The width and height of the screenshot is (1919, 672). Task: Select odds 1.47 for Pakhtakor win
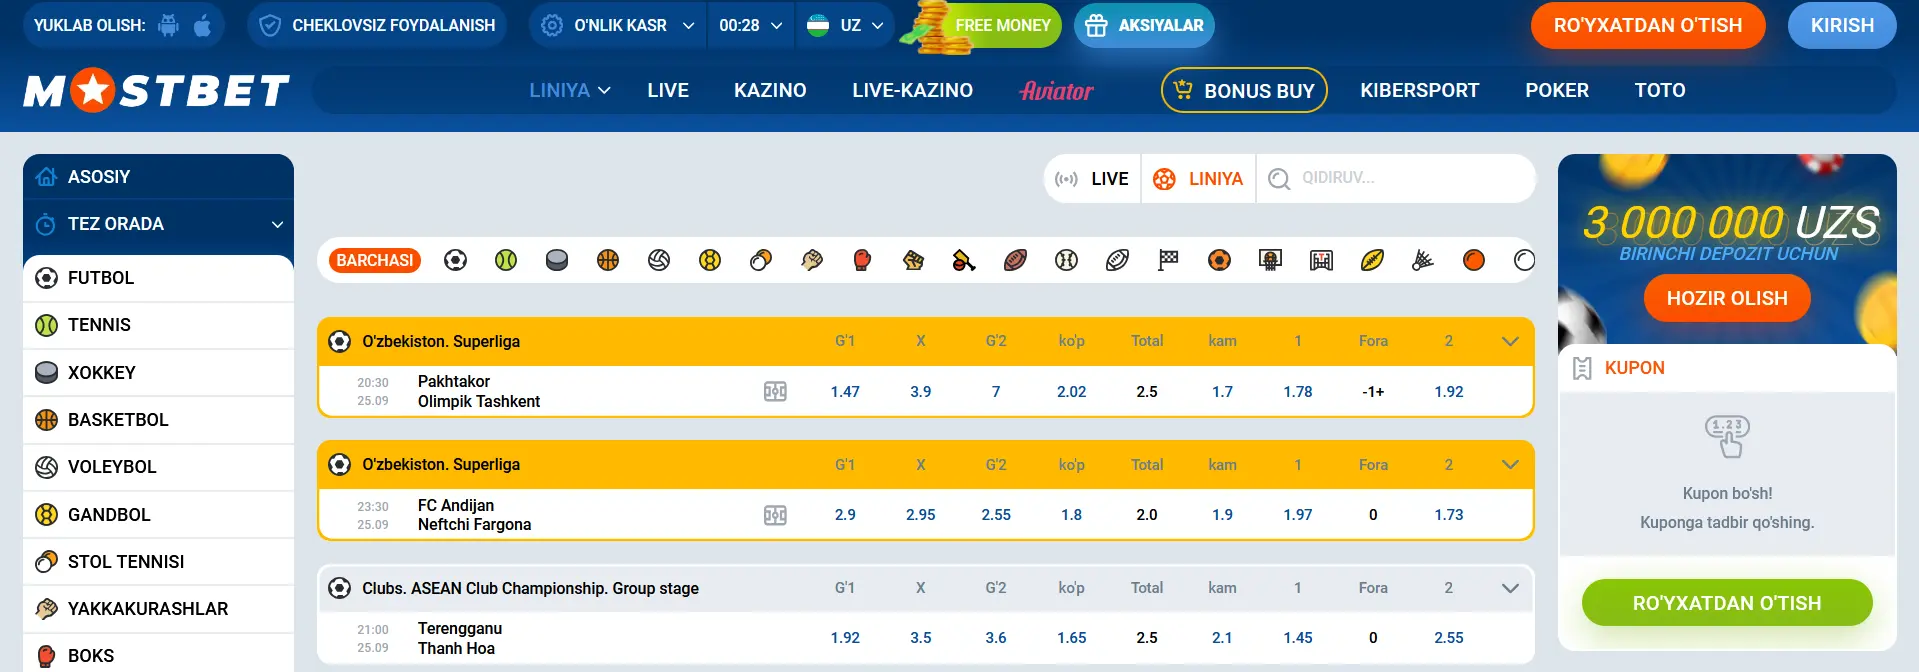click(845, 392)
